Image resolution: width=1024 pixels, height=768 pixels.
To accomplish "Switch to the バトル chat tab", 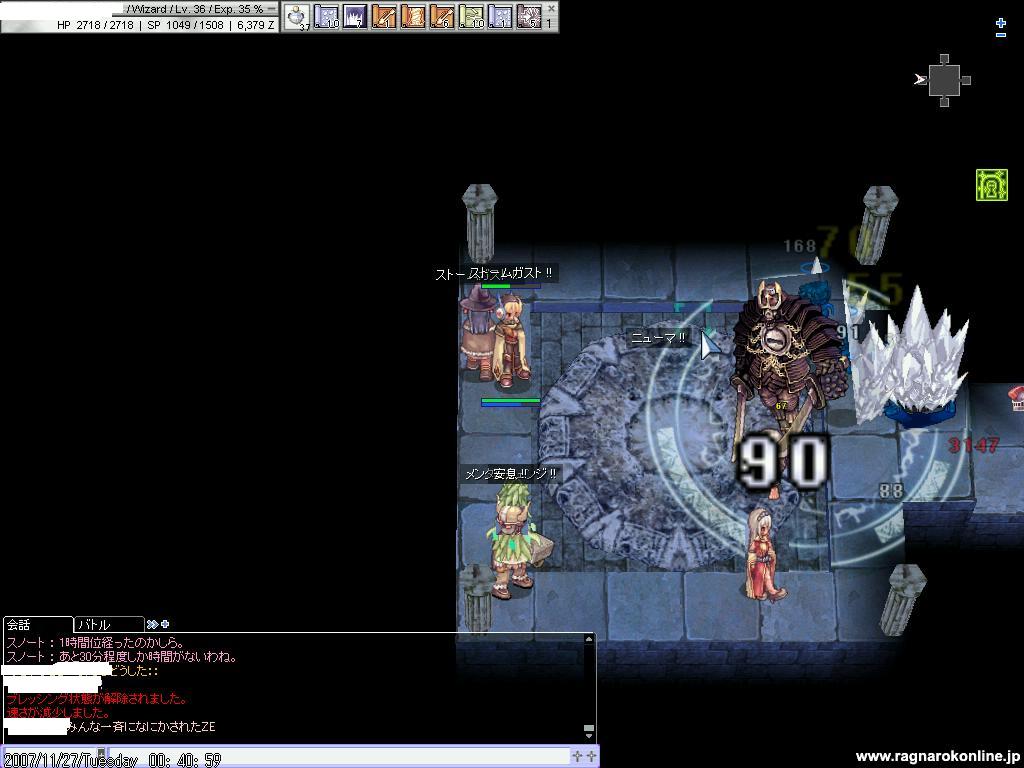I will click(108, 624).
